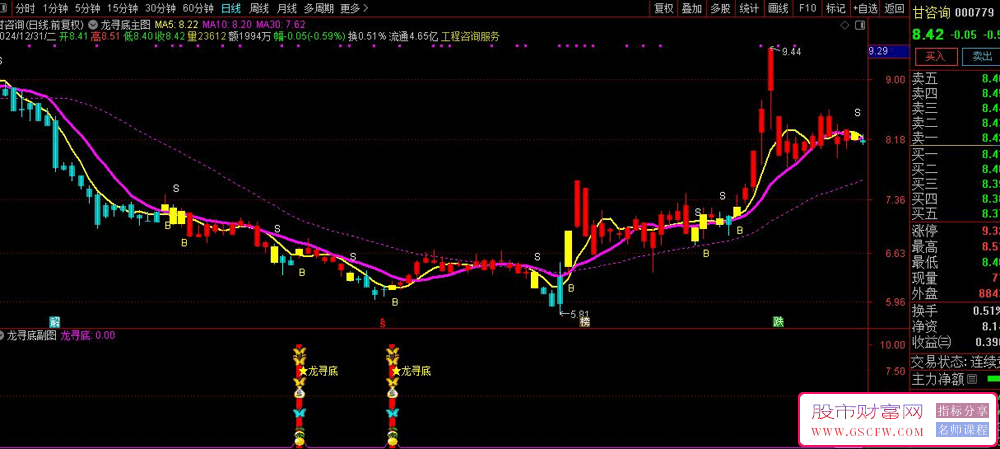Click the 换手 turnover row

point(955,311)
